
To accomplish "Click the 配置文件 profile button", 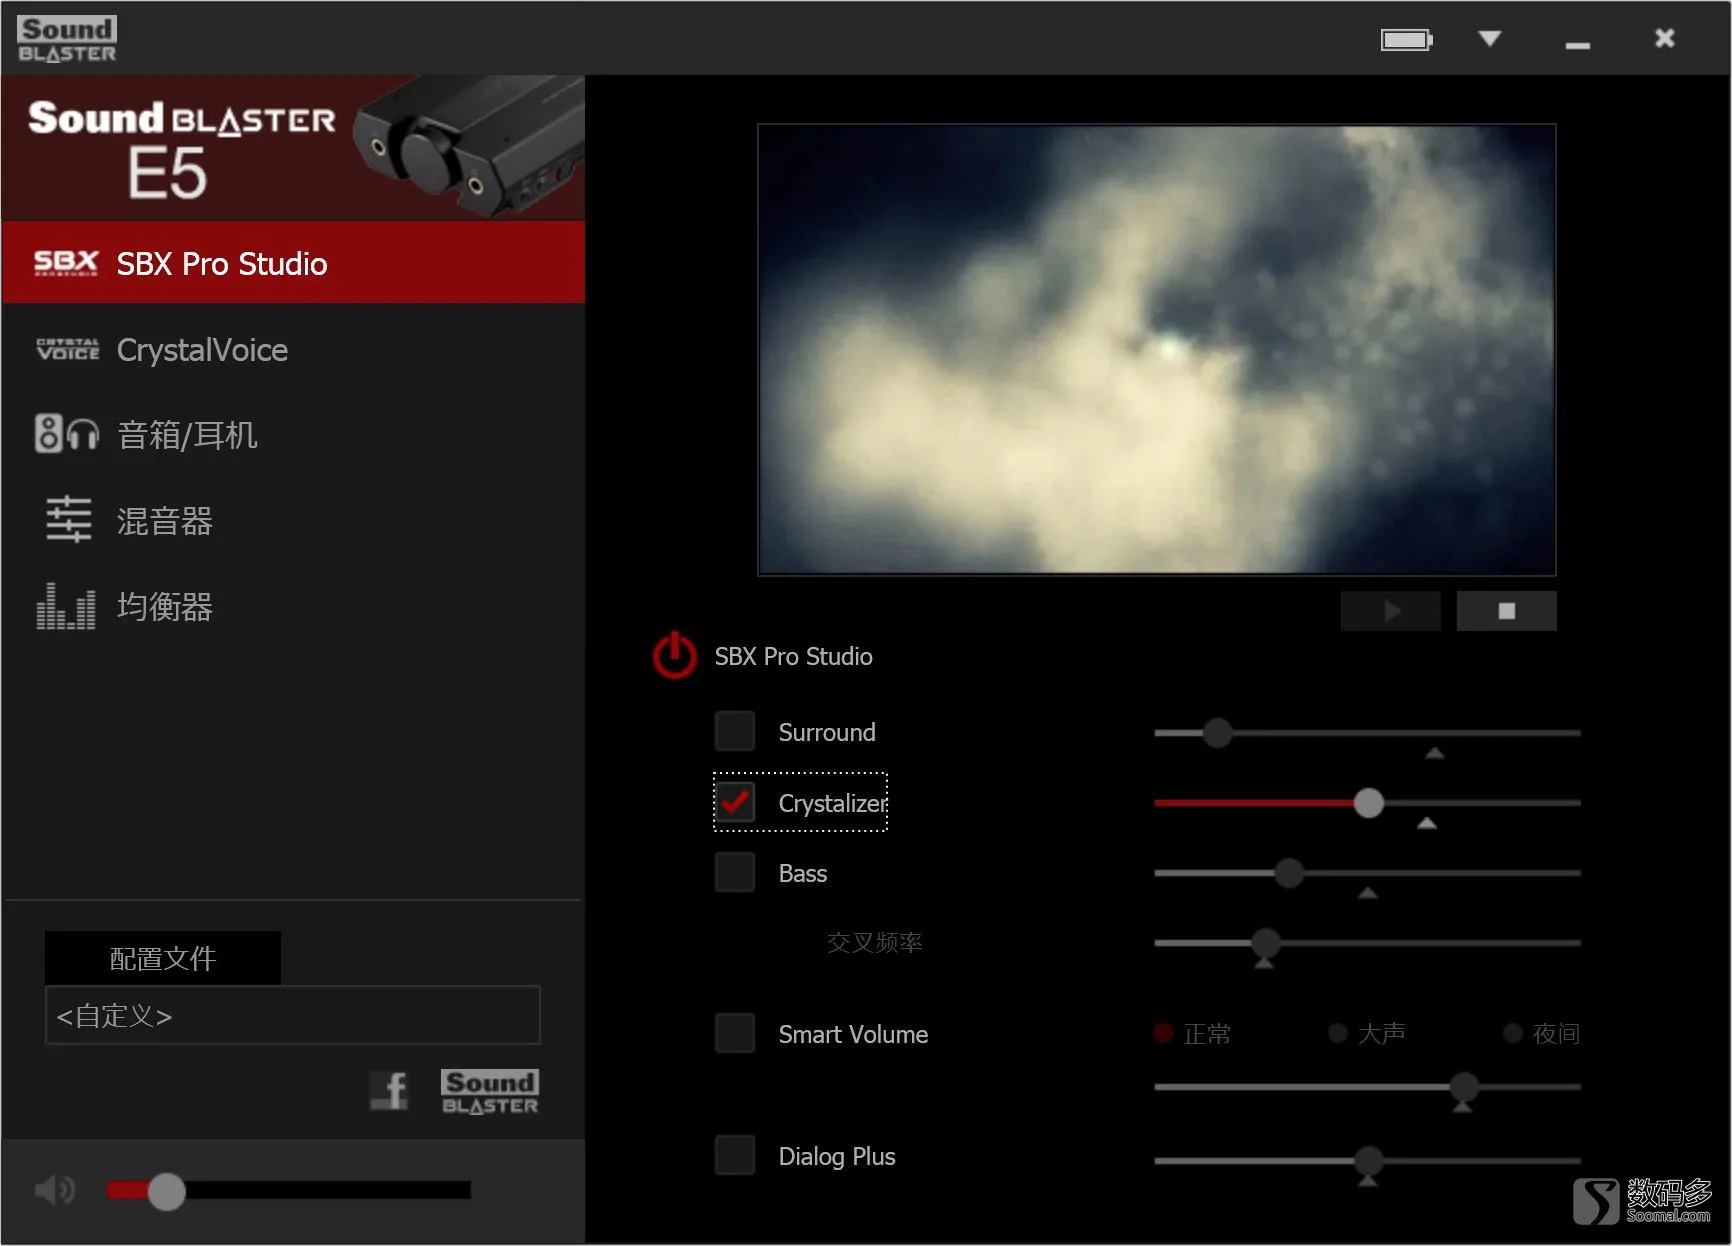I will tap(163, 958).
